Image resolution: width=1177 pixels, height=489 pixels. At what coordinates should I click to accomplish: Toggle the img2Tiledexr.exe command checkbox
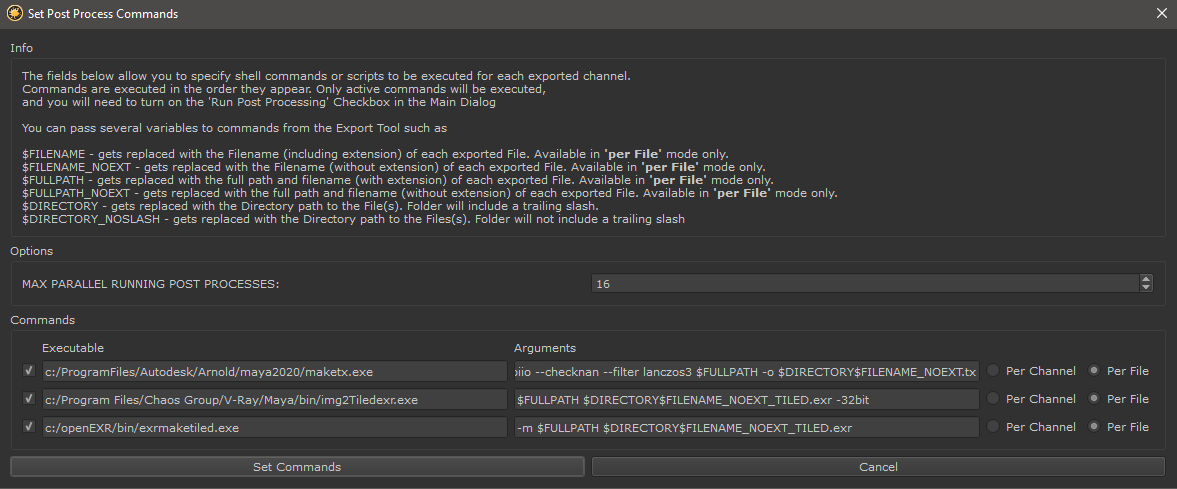click(x=27, y=399)
